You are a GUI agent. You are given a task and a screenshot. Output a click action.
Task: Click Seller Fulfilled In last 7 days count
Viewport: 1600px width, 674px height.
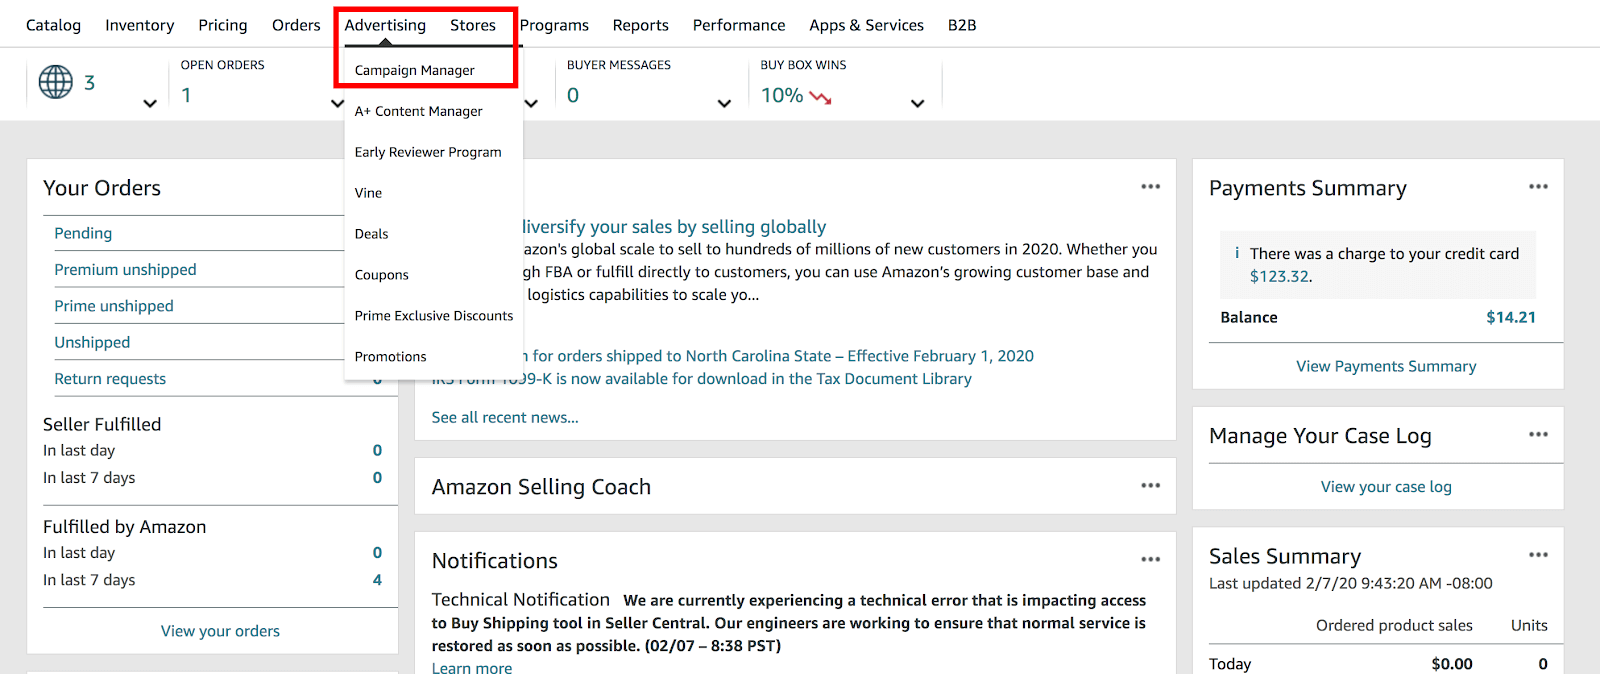[377, 478]
